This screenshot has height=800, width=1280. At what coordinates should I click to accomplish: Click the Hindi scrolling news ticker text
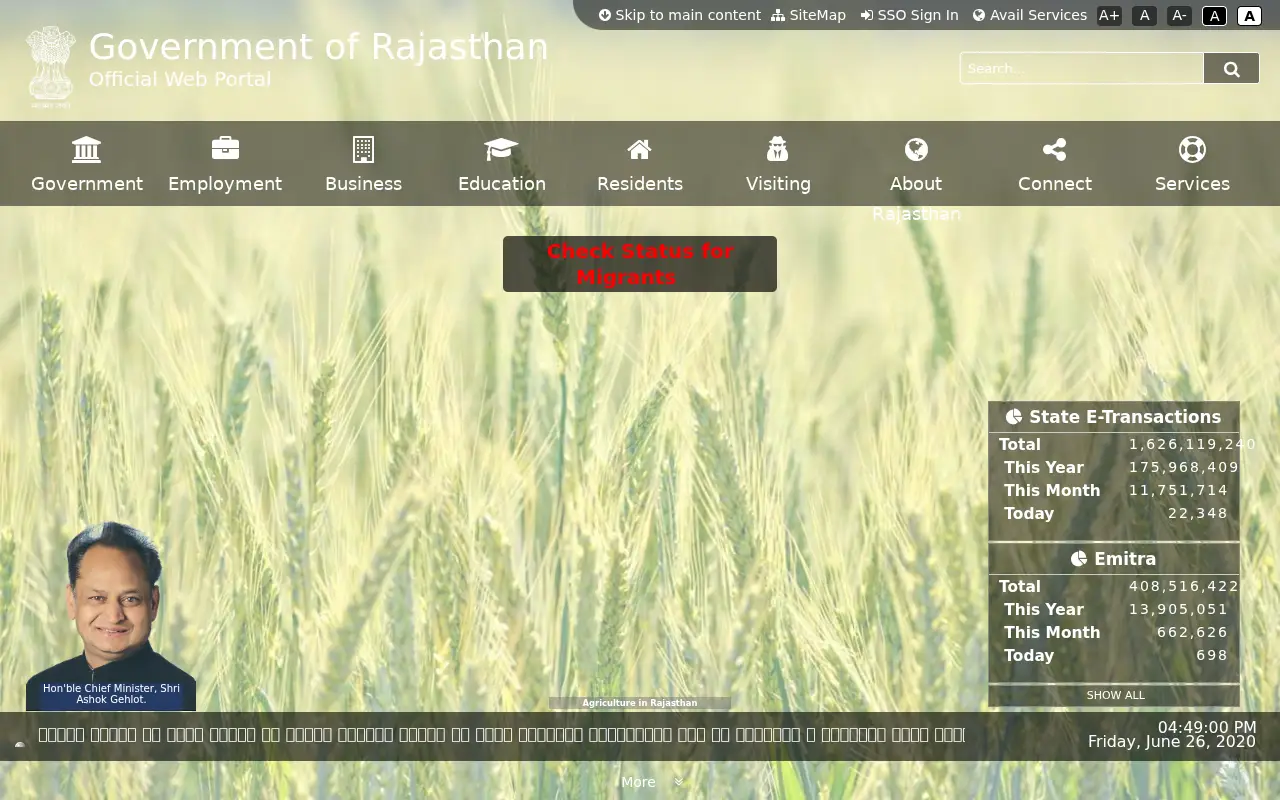pos(501,735)
